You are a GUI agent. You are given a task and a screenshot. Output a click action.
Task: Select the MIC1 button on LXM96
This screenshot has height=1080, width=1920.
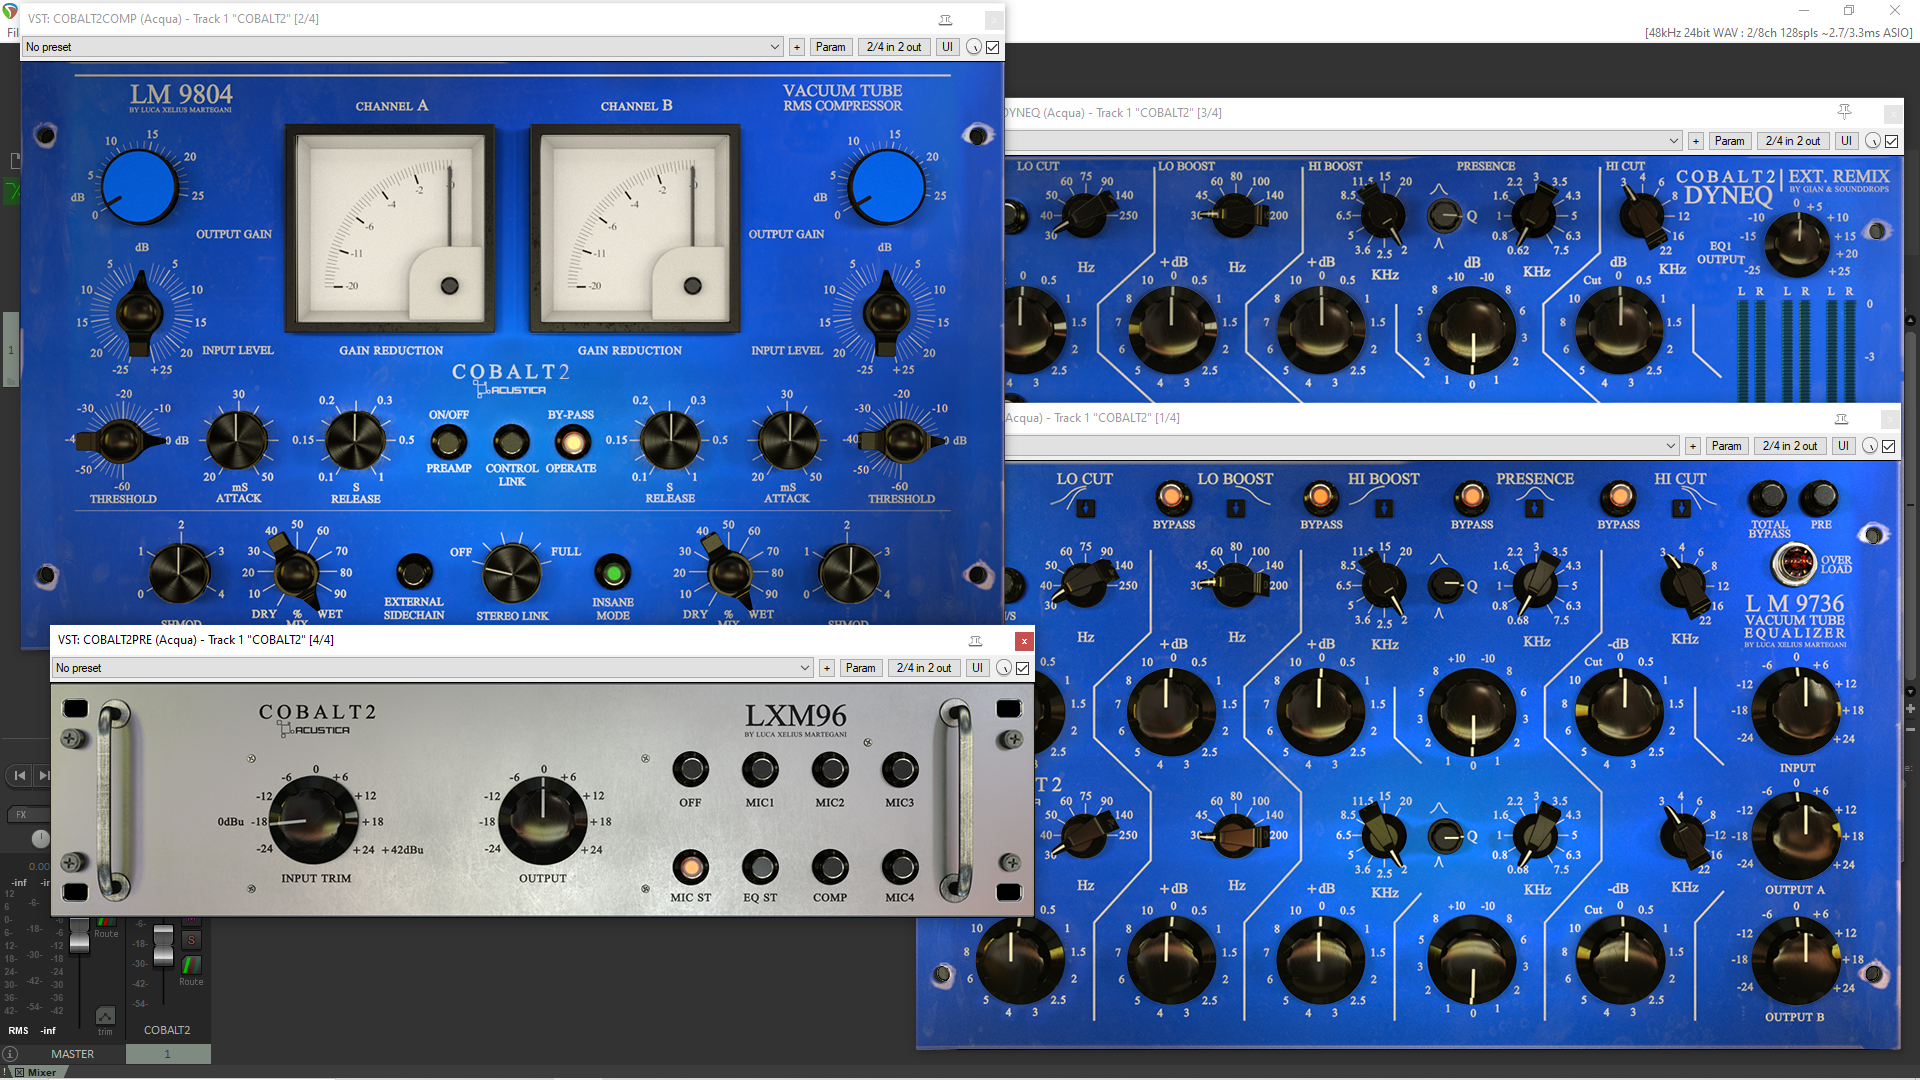click(x=760, y=769)
